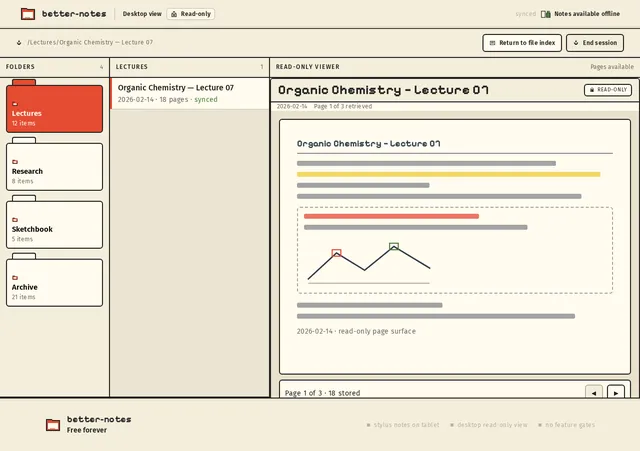Open the Archive folder
640x451 pixels.
point(54,282)
